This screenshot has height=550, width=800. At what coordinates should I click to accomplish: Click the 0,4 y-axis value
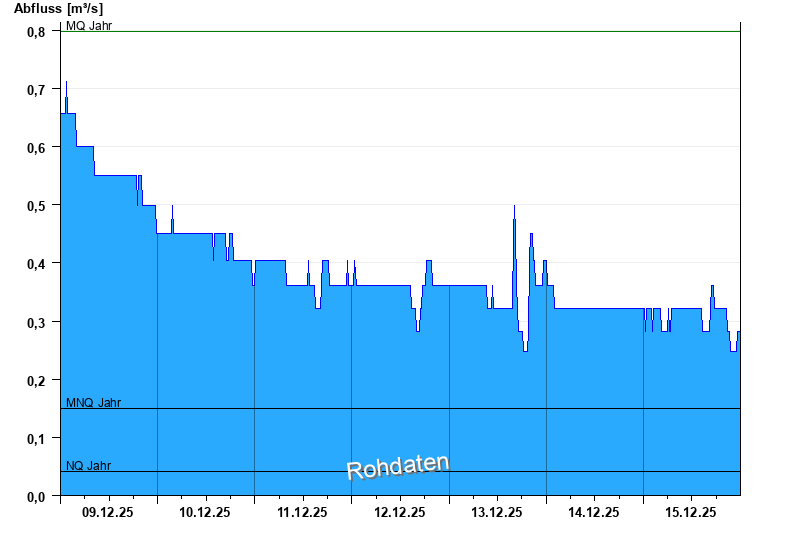(x=36, y=264)
